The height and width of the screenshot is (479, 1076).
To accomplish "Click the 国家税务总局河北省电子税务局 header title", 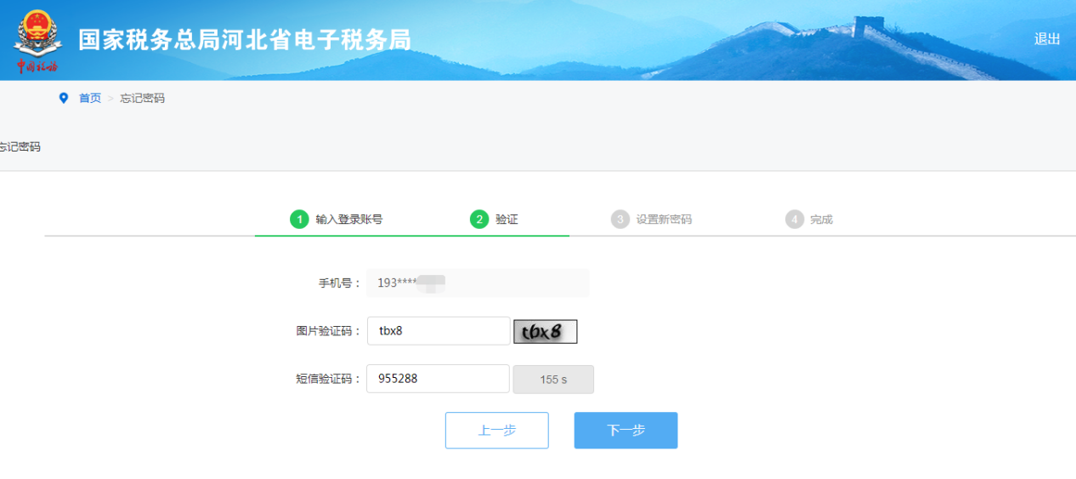I will pos(245,40).
